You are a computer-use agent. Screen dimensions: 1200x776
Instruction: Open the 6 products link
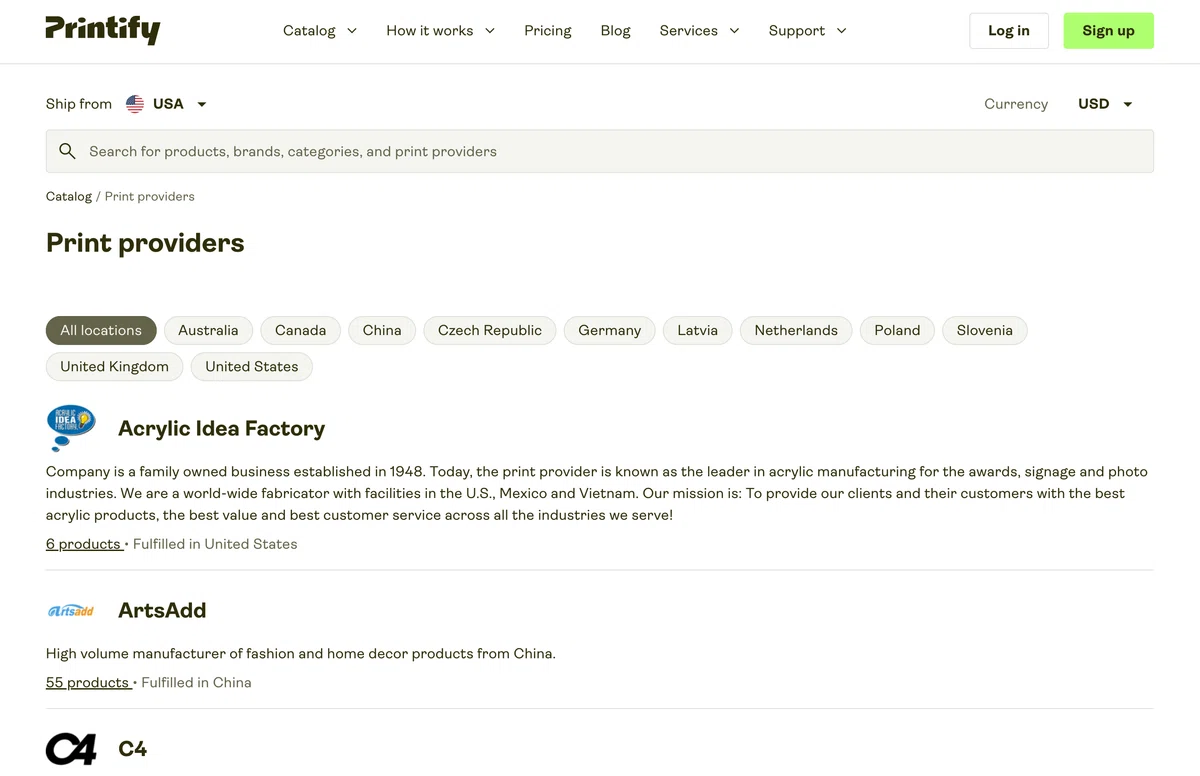(x=84, y=544)
